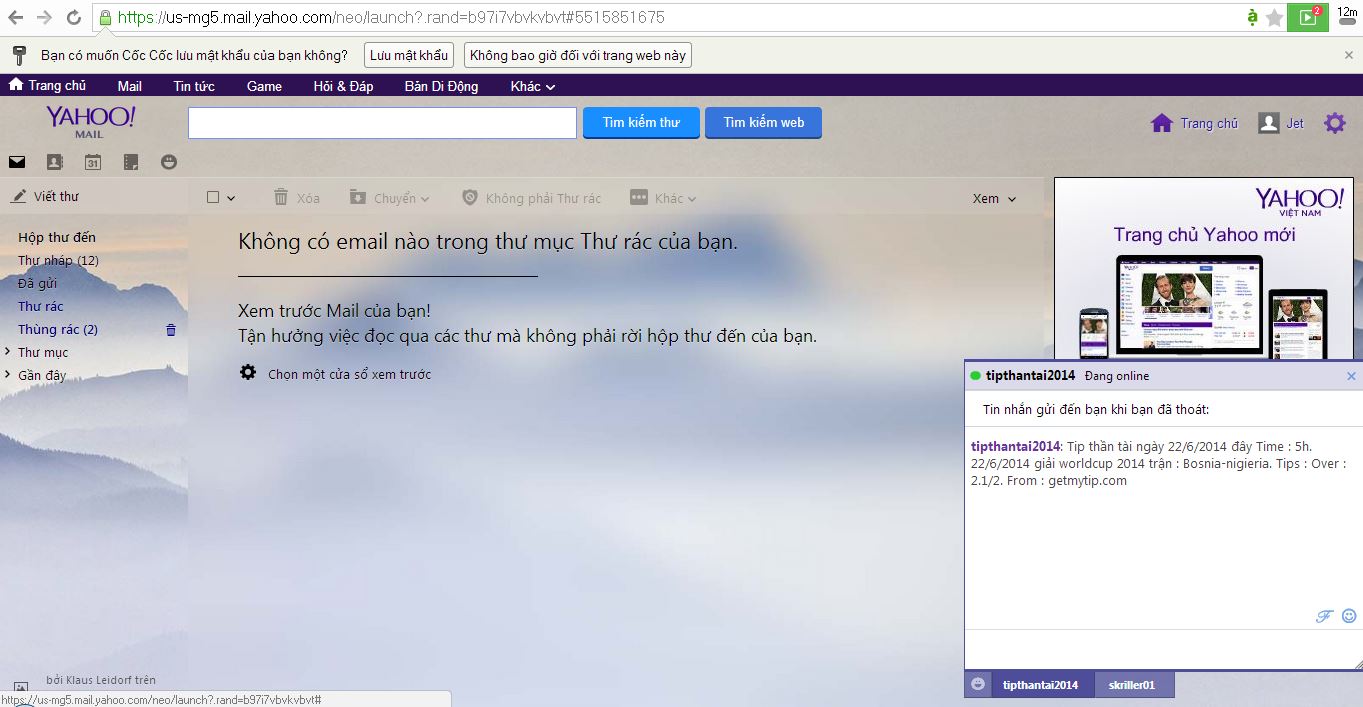Open the settings gear beside Jet
Screen dimensions: 1363x707
[1335, 123]
